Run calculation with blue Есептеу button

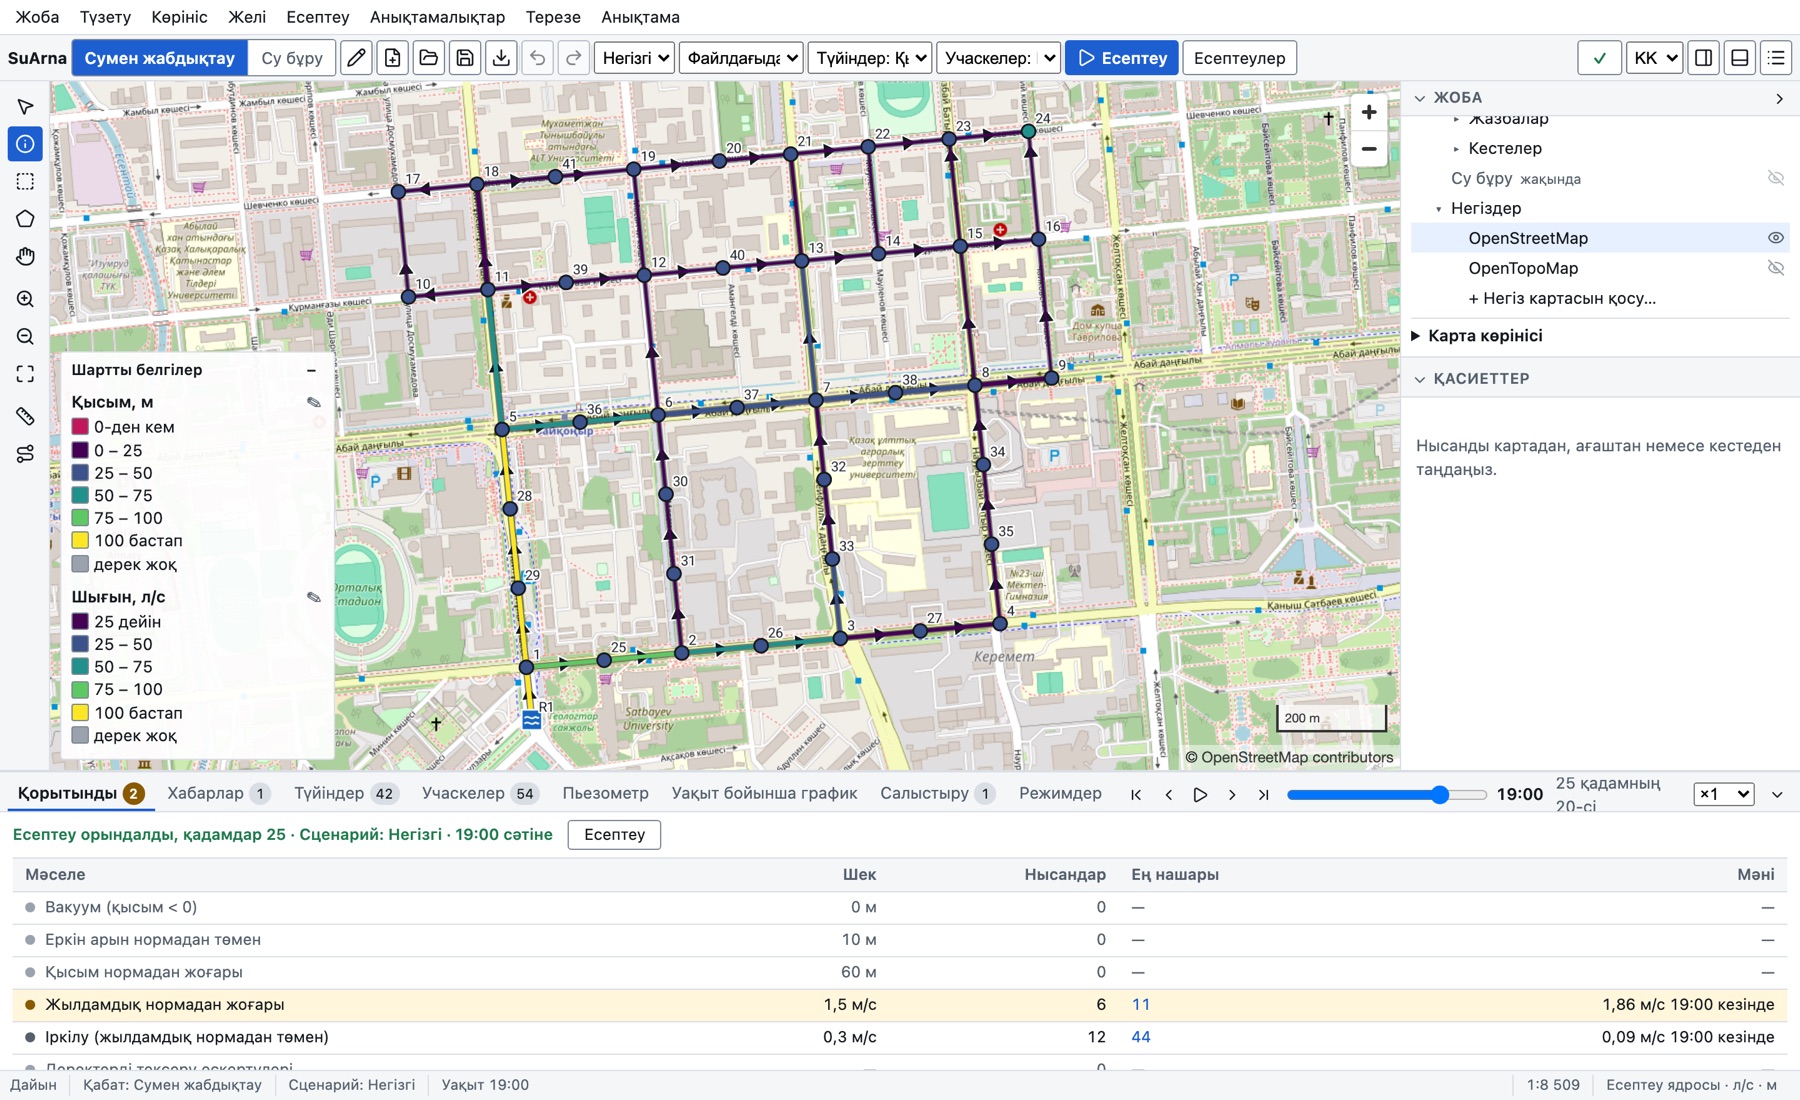coord(1122,58)
